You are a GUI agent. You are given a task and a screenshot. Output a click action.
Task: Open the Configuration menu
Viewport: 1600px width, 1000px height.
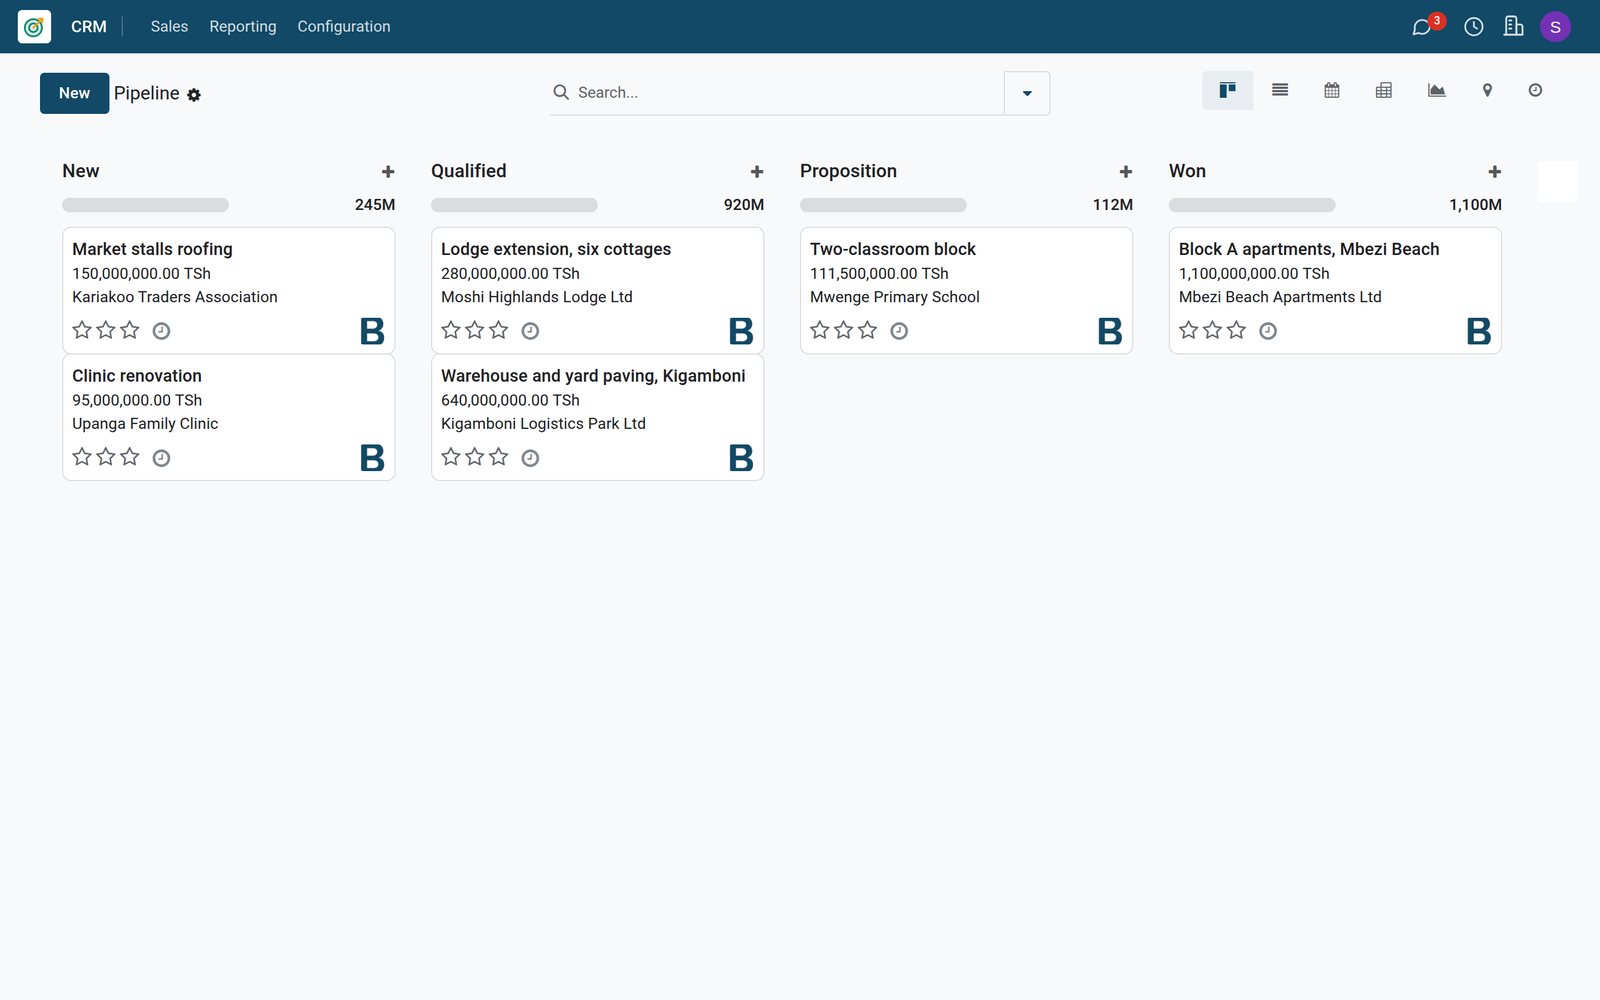coord(344,27)
